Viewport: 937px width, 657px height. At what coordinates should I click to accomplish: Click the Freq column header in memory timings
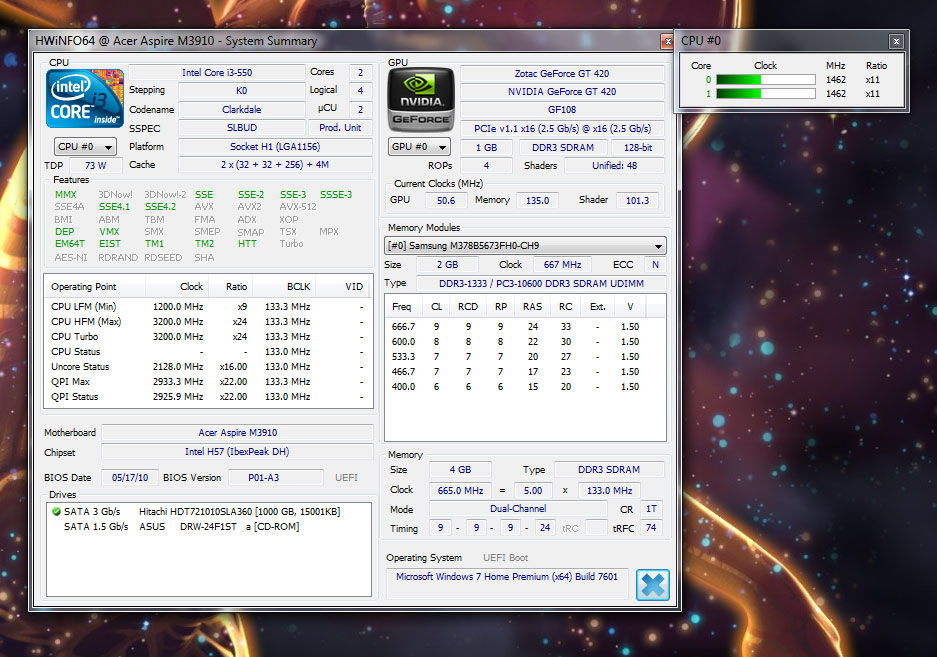403,307
